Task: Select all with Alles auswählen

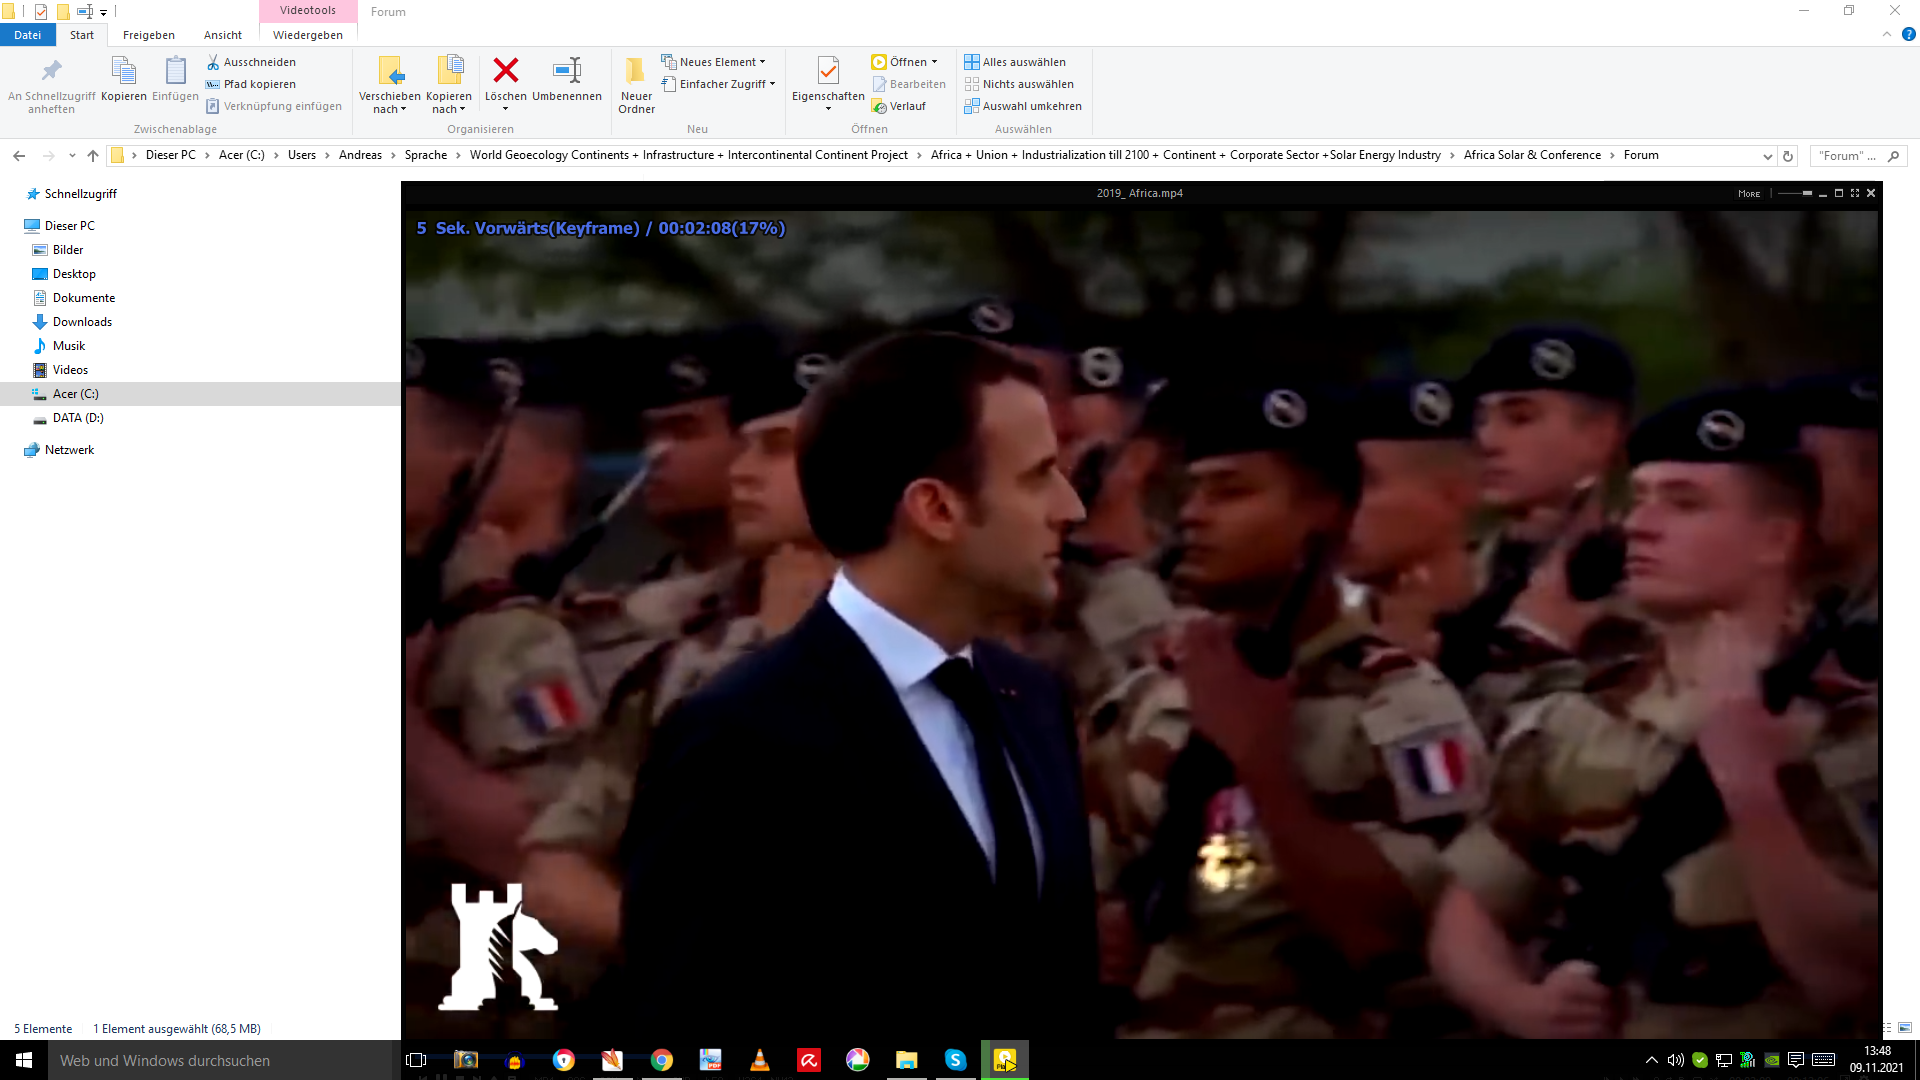Action: click(x=1015, y=62)
